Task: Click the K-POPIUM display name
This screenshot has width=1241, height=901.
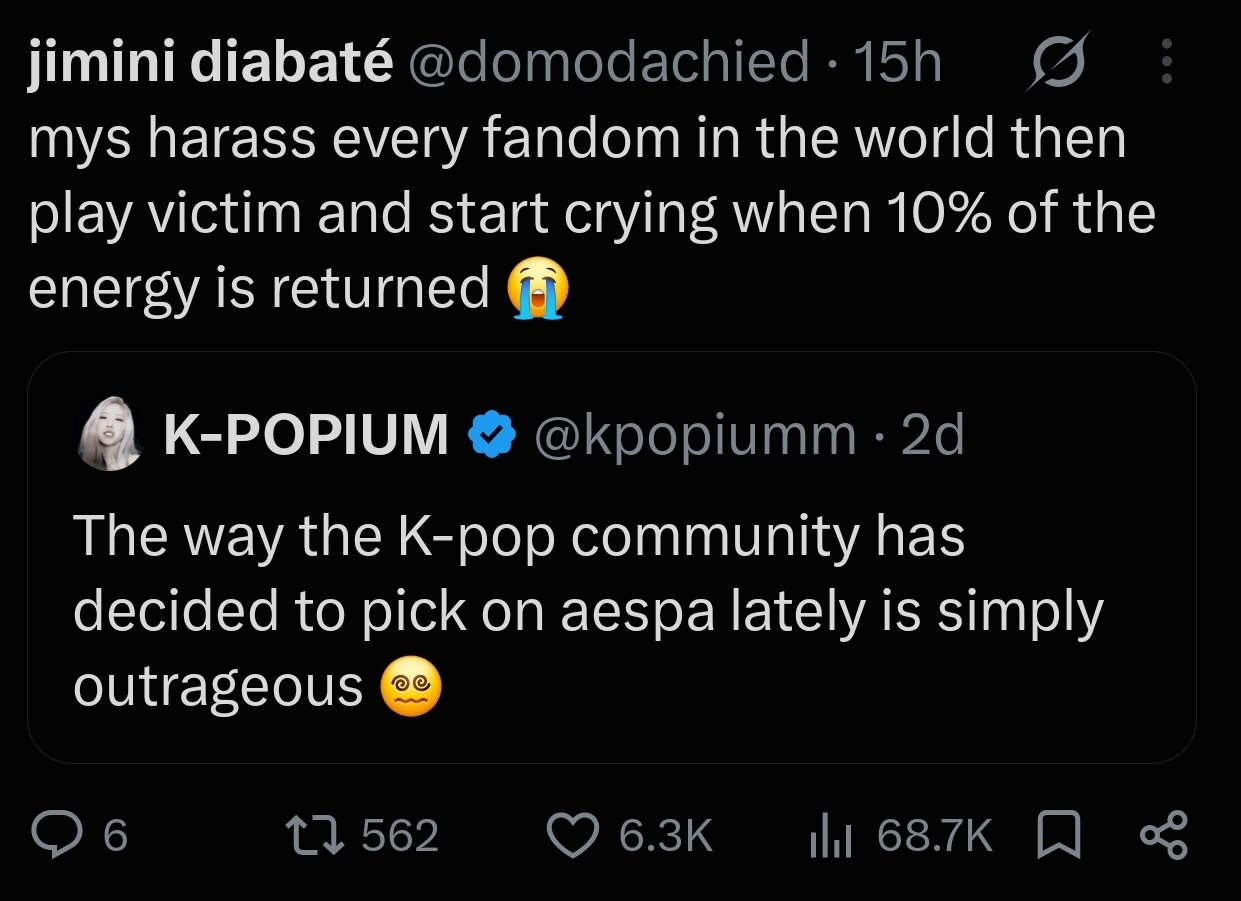Action: (305, 435)
